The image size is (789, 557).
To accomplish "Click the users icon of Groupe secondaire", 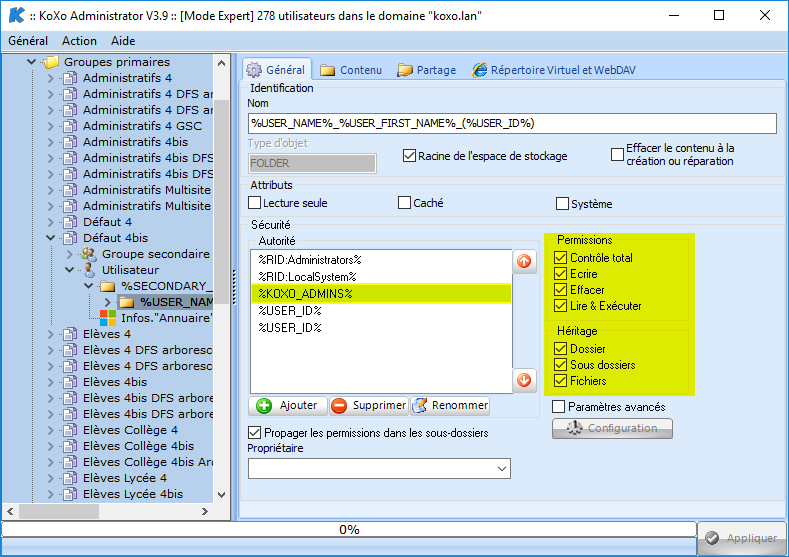I will tap(89, 254).
